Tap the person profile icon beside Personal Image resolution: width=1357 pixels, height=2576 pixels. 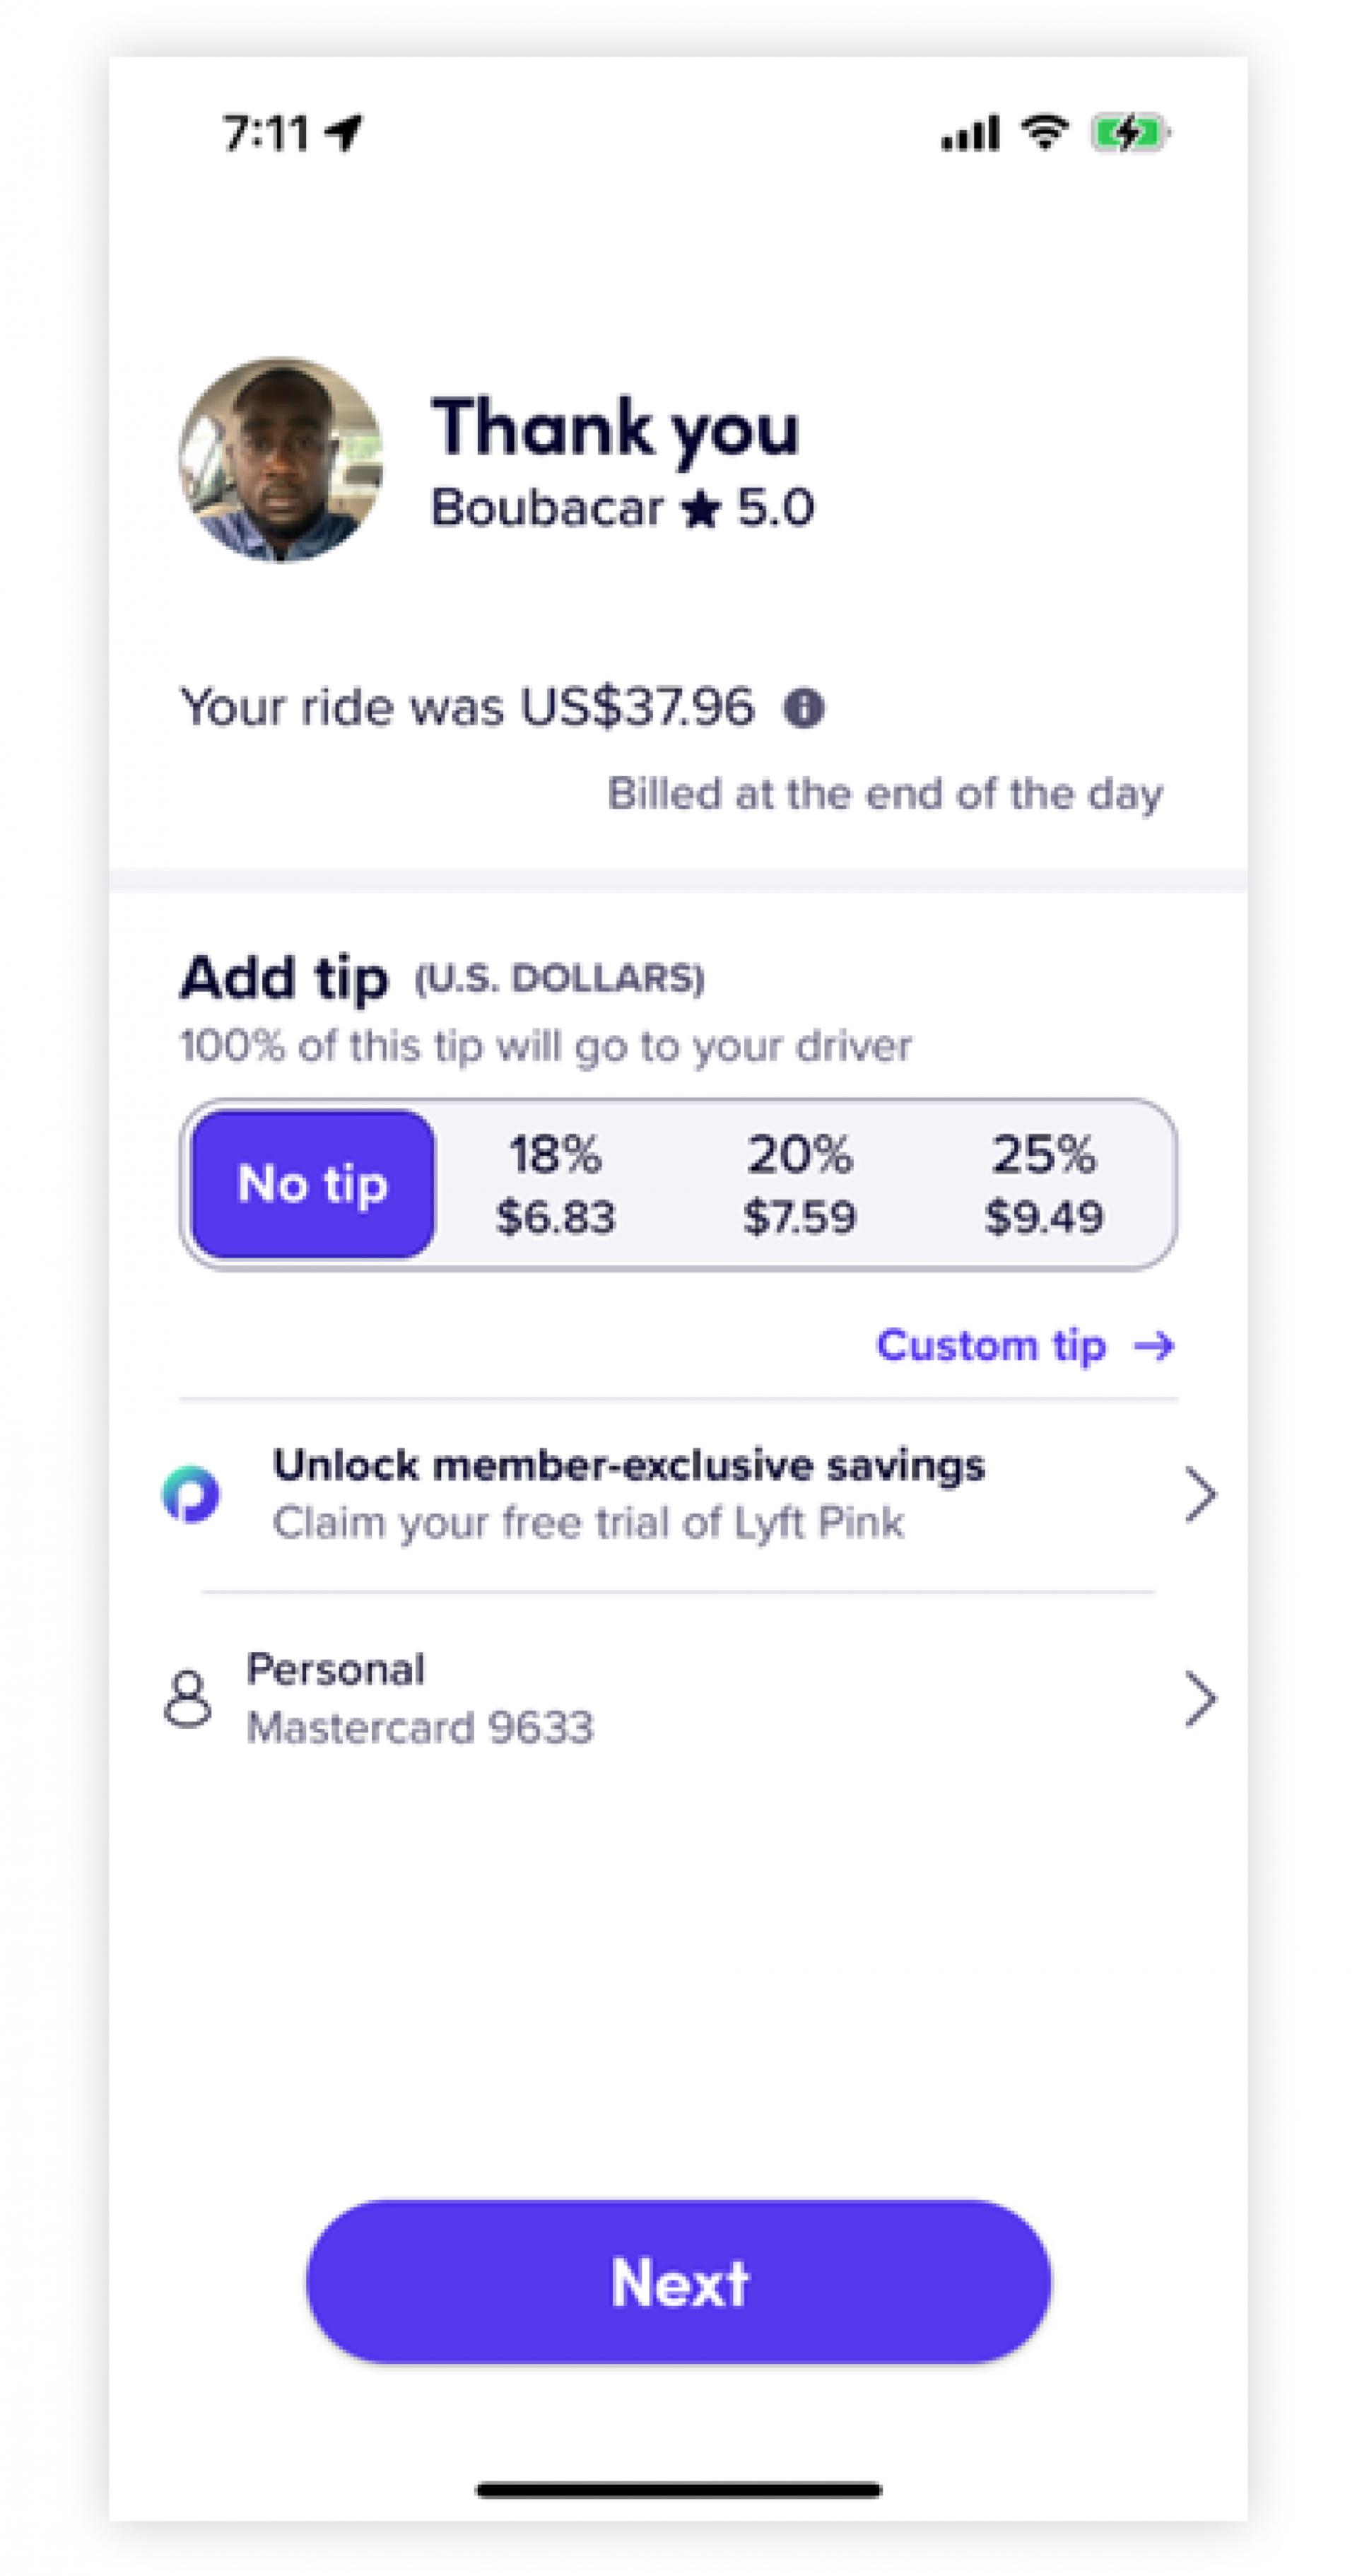pos(188,1698)
